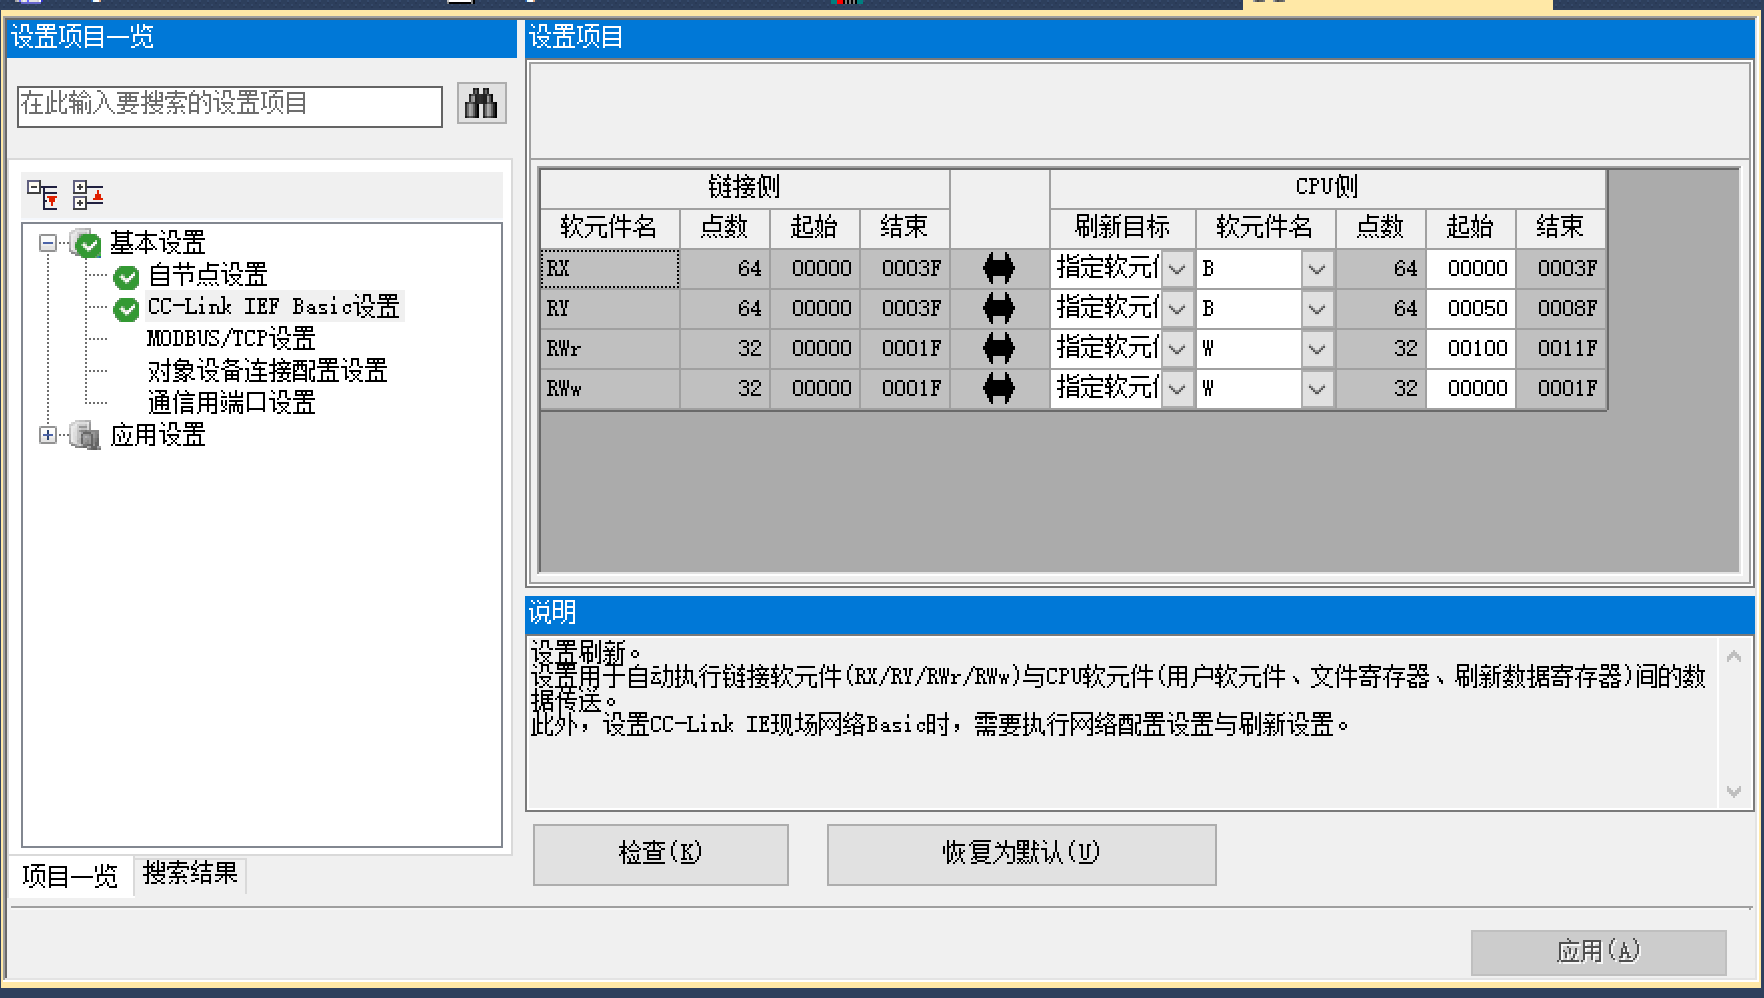This screenshot has width=1764, height=998.
Task: Switch to the 搜索结果 tab
Action: click(190, 874)
